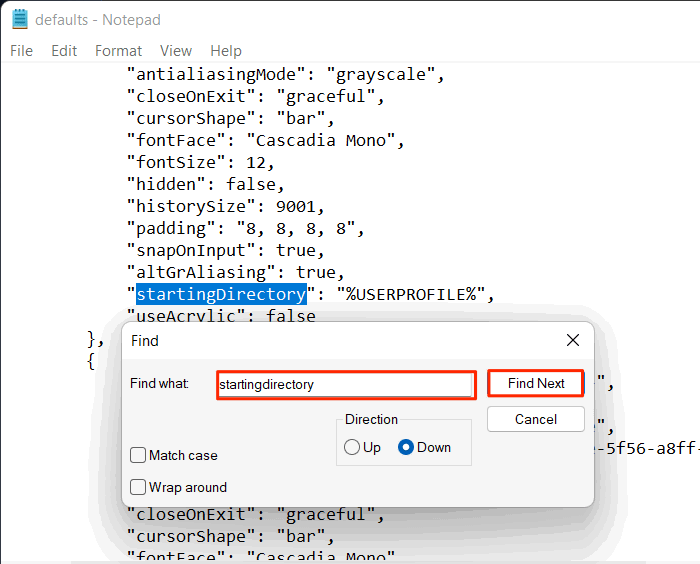Select the Up direction radio button
700x564 pixels.
tap(352, 447)
